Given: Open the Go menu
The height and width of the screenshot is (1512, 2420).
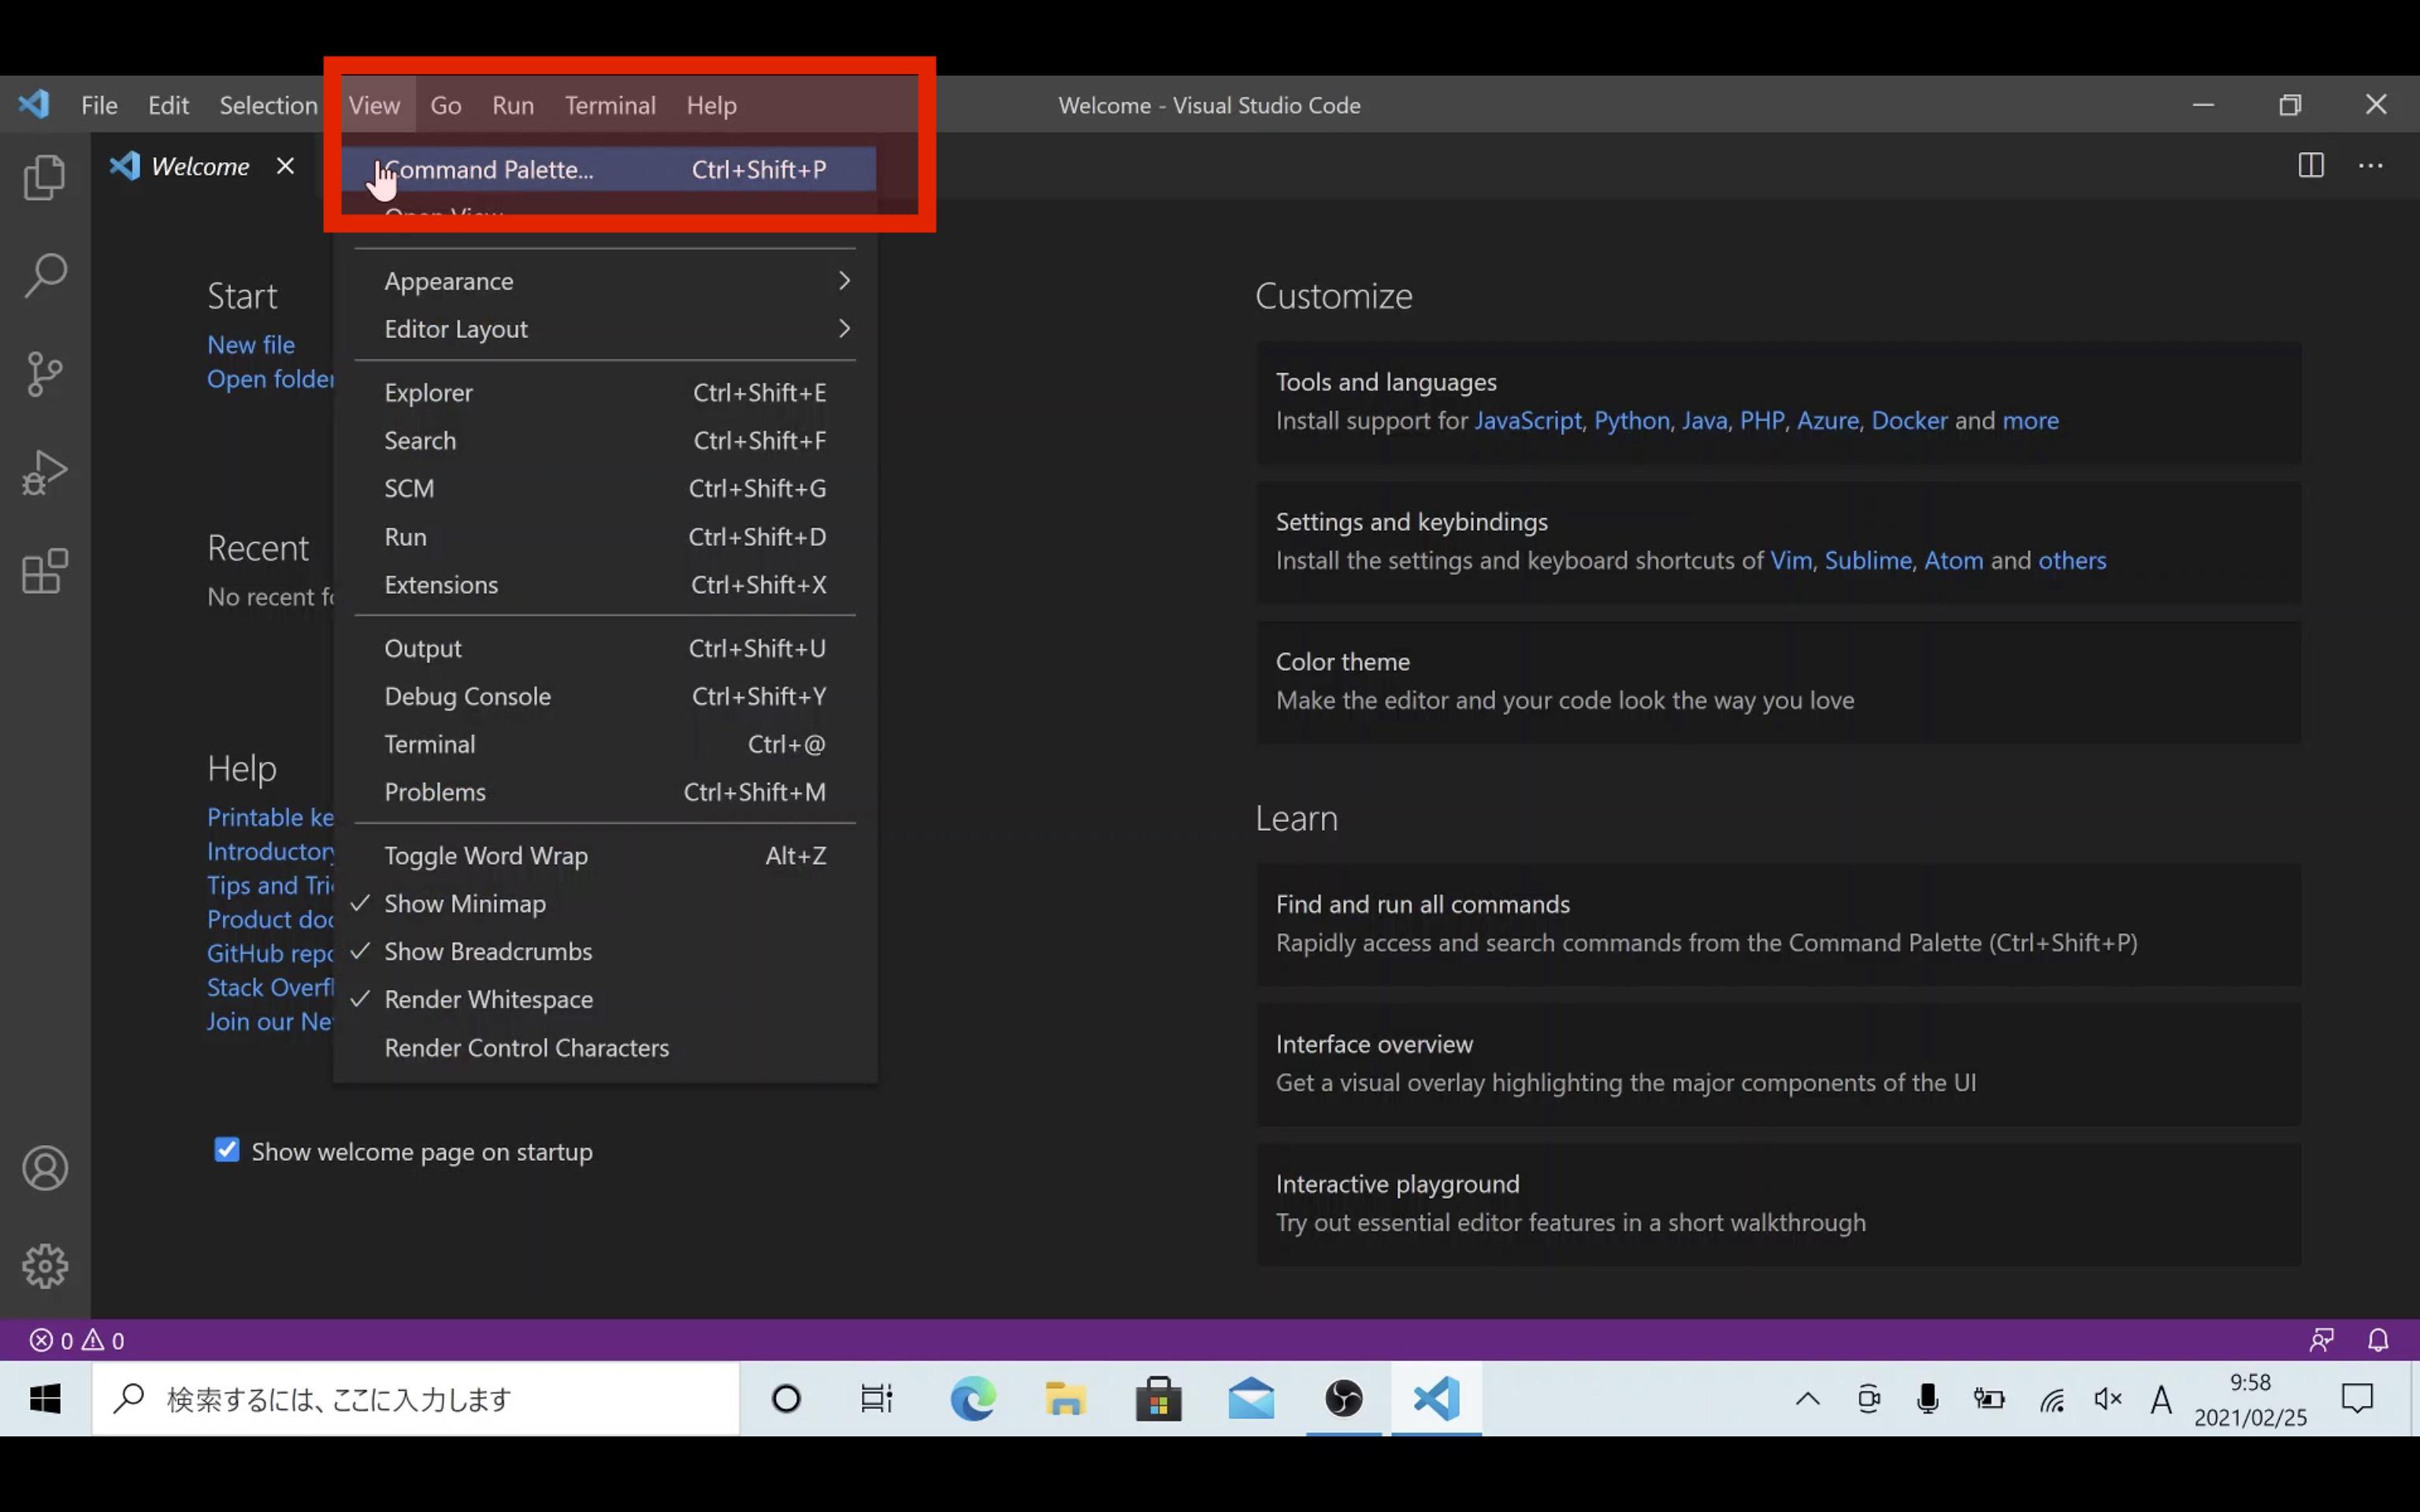Looking at the screenshot, I should [x=446, y=105].
